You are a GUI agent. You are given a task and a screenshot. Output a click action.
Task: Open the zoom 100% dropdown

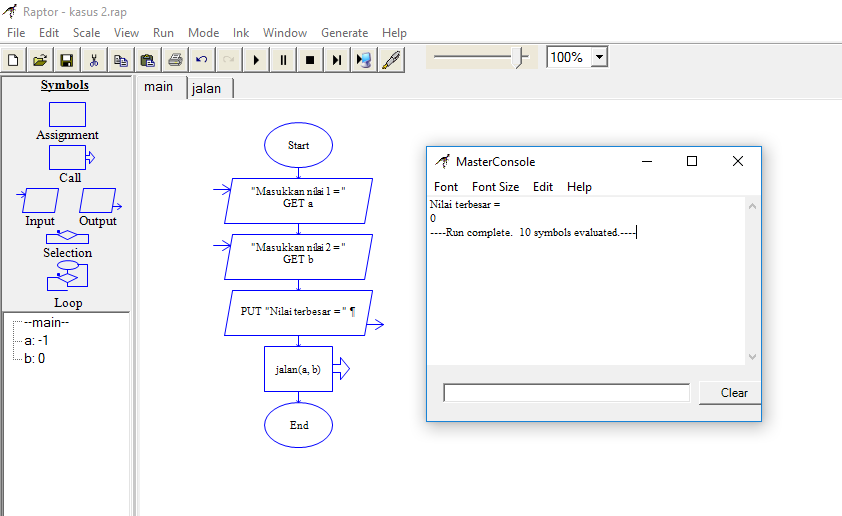click(x=600, y=56)
